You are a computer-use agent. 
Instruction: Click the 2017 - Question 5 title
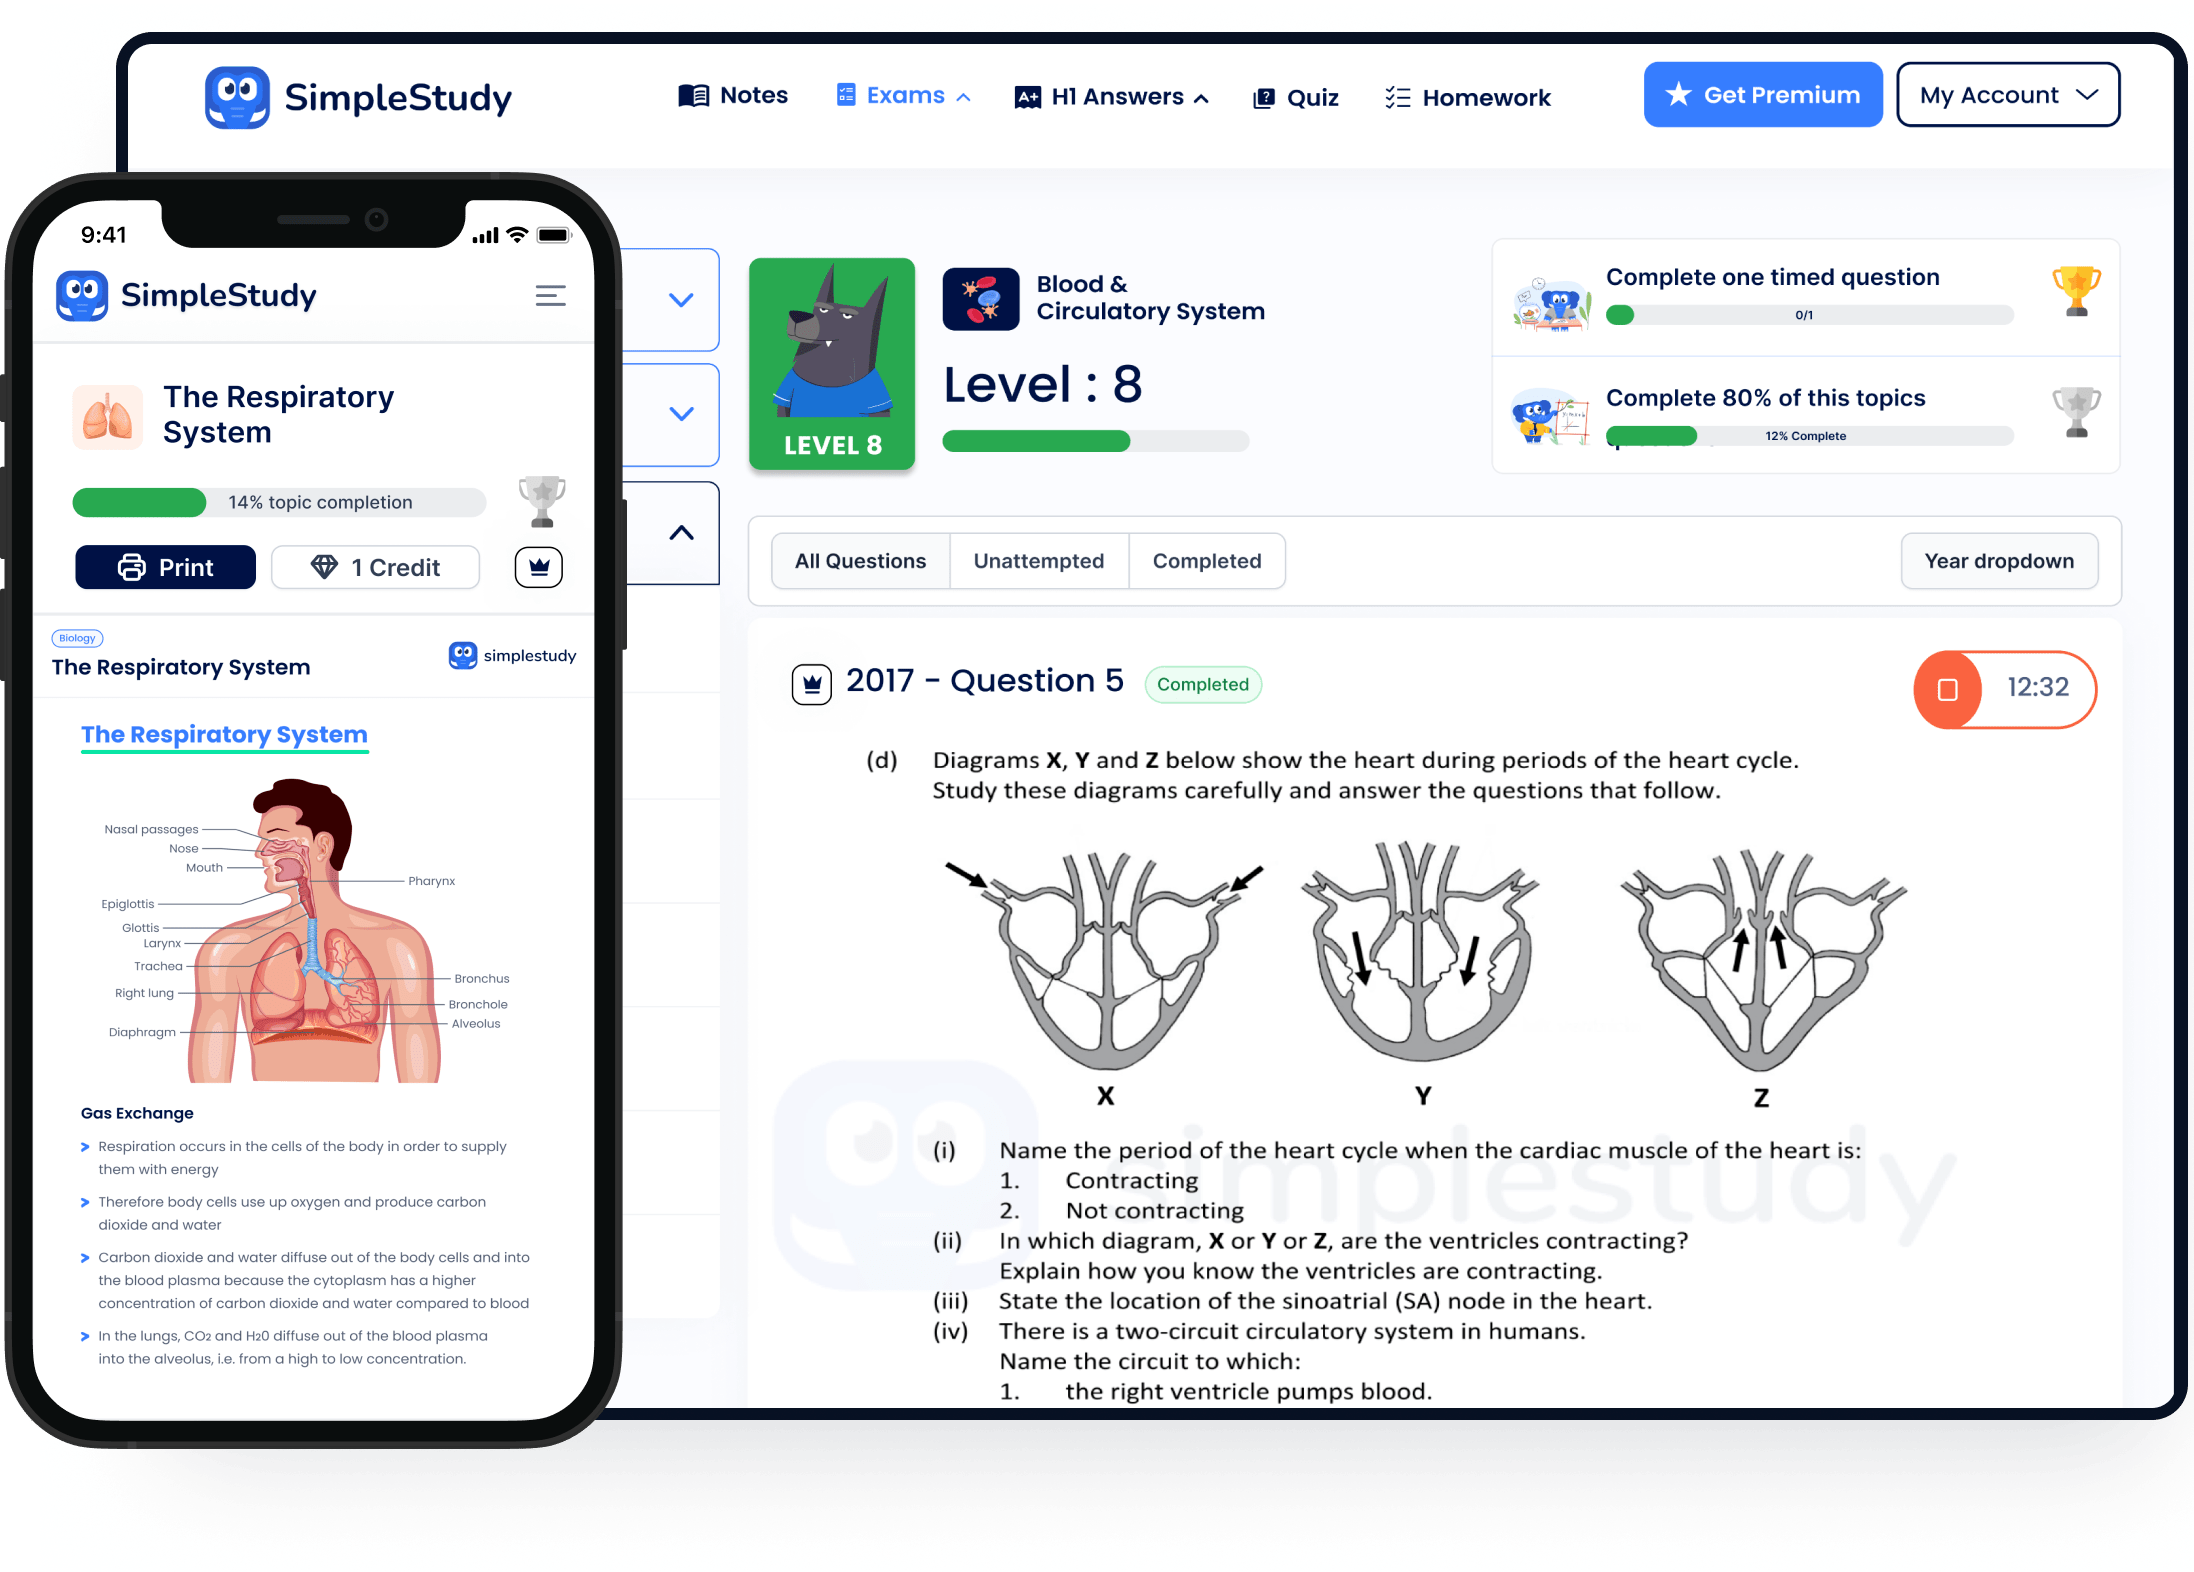(985, 681)
